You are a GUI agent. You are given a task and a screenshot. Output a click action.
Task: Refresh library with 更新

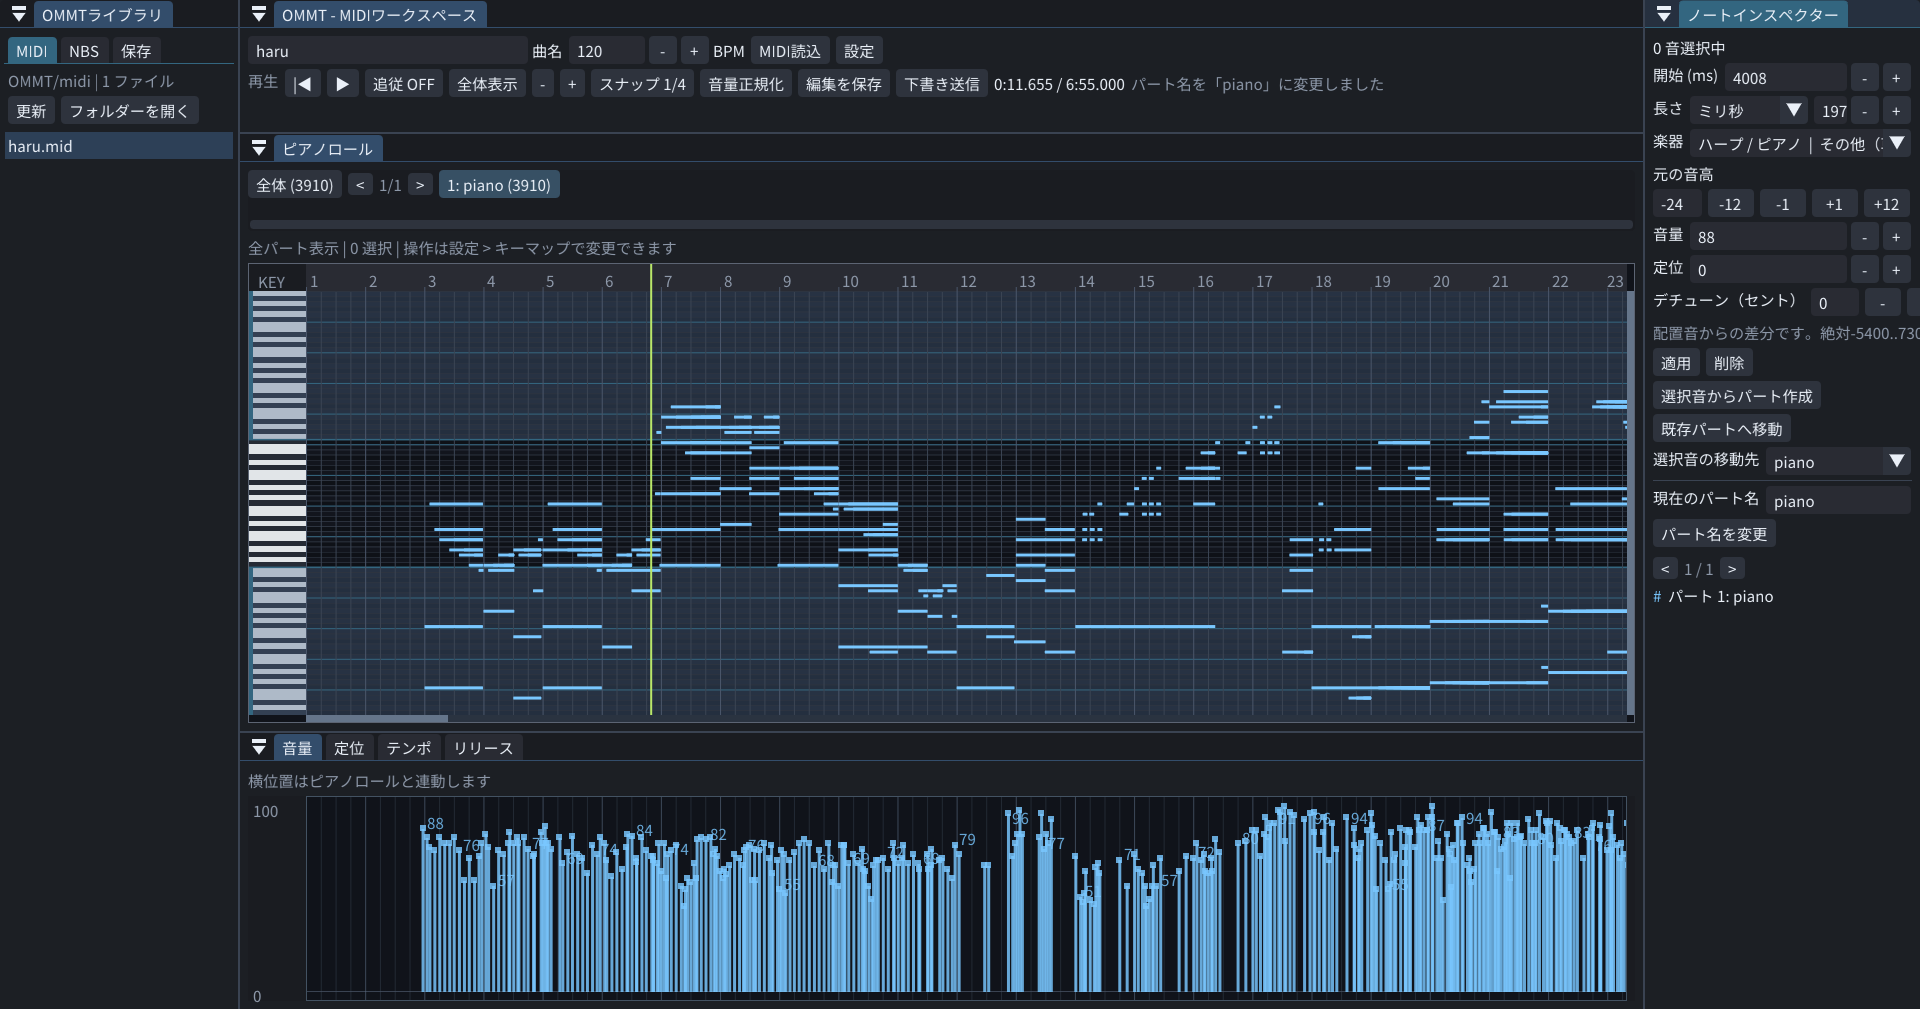(x=31, y=111)
